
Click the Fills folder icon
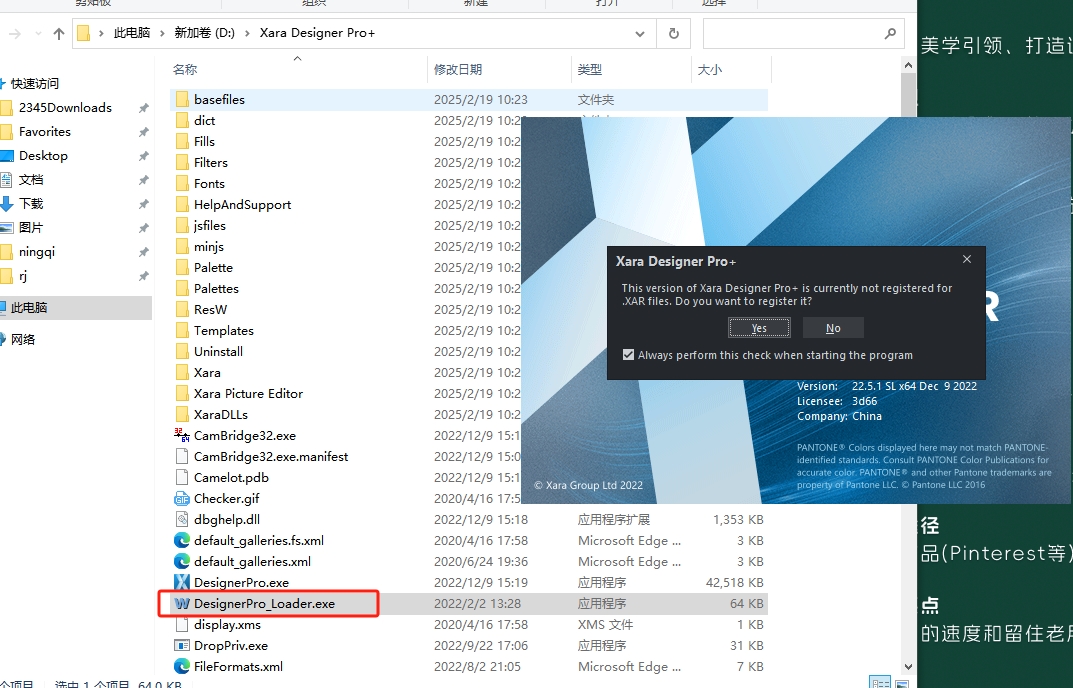(x=182, y=142)
